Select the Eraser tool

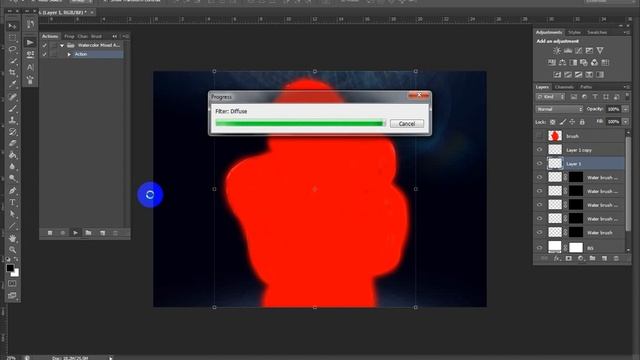click(12, 144)
